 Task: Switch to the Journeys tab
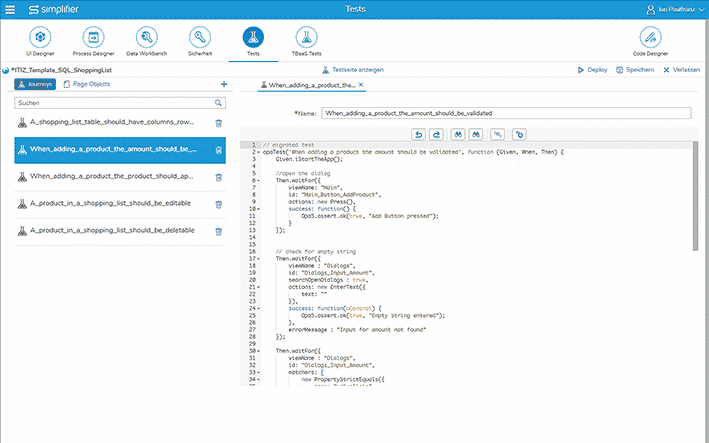pos(35,84)
